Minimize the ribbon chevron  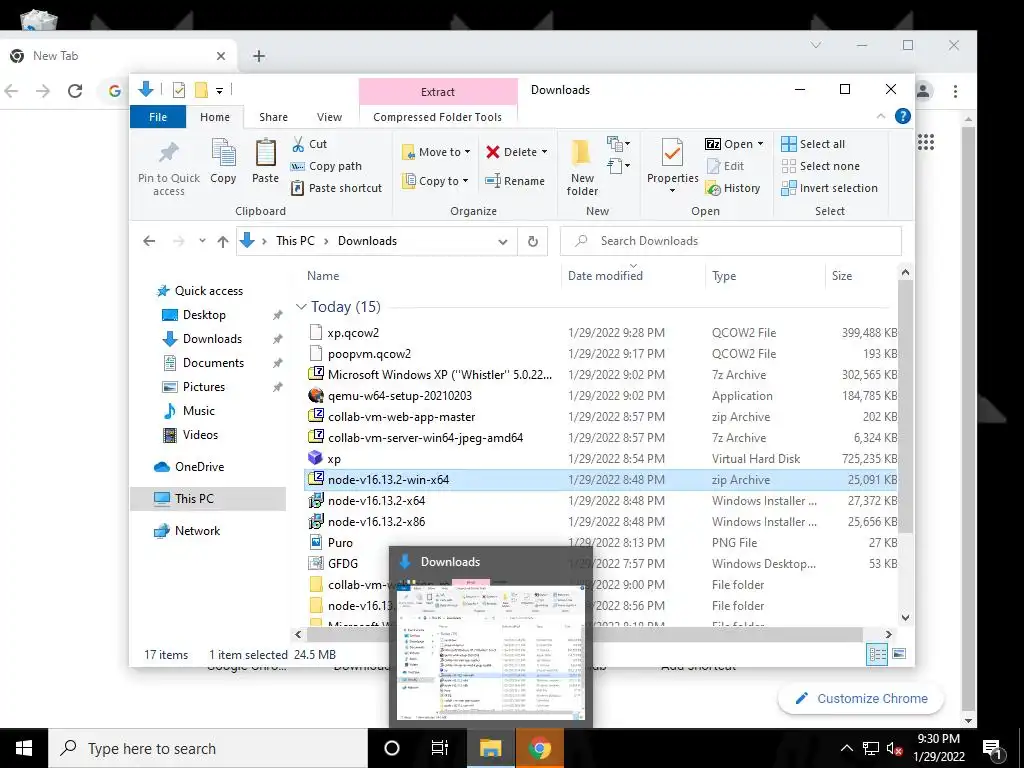881,116
